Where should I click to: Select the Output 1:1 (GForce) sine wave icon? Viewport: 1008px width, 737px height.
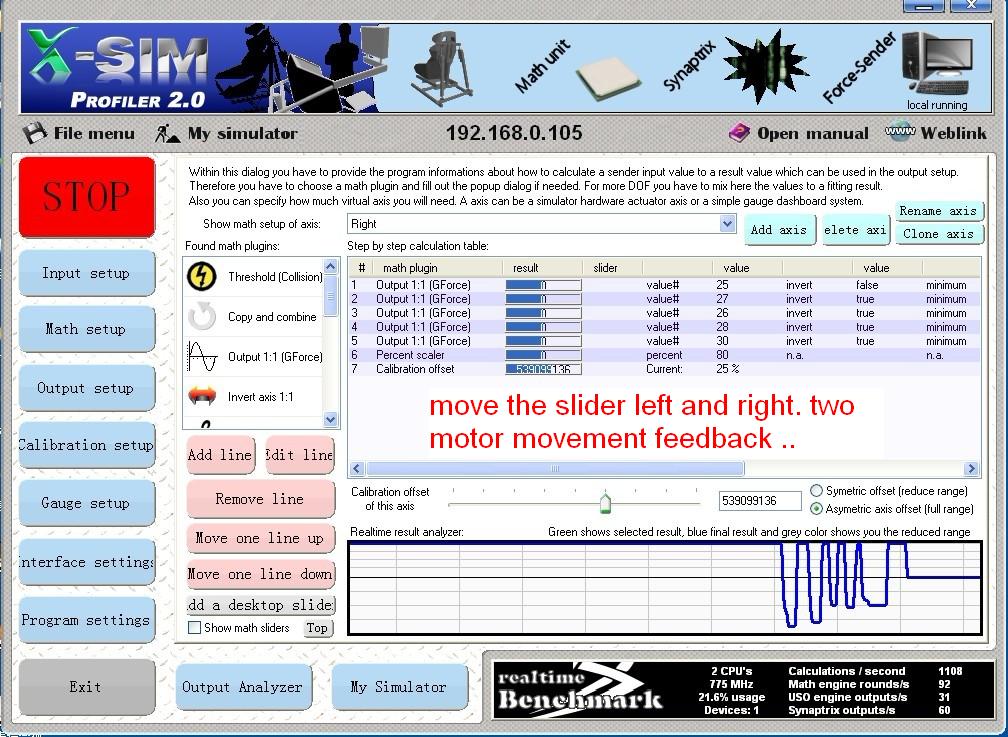(x=202, y=356)
